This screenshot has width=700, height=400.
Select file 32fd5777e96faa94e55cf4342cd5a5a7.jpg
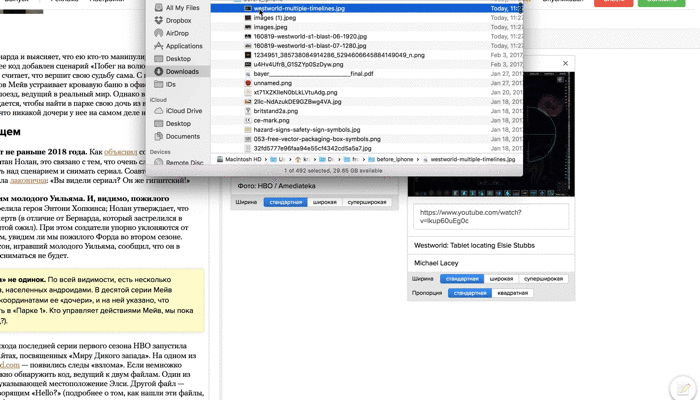(312, 148)
